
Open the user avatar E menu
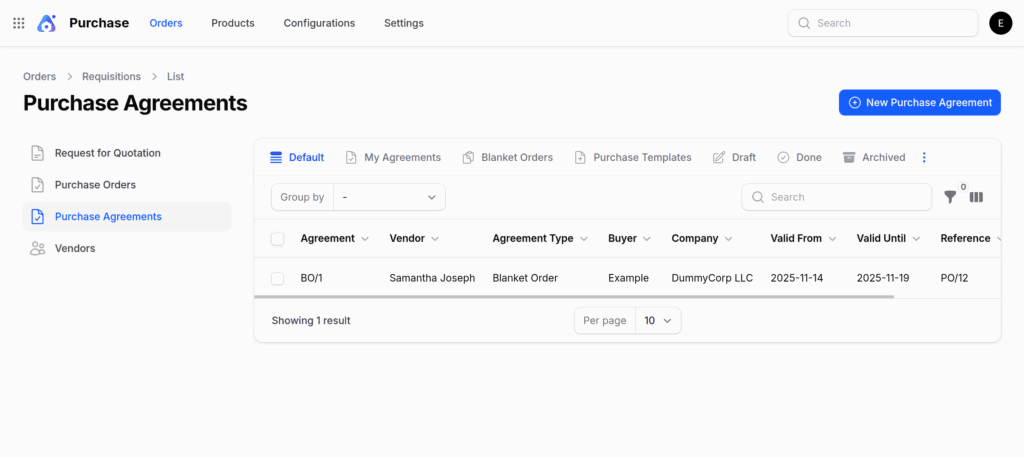coord(1000,23)
